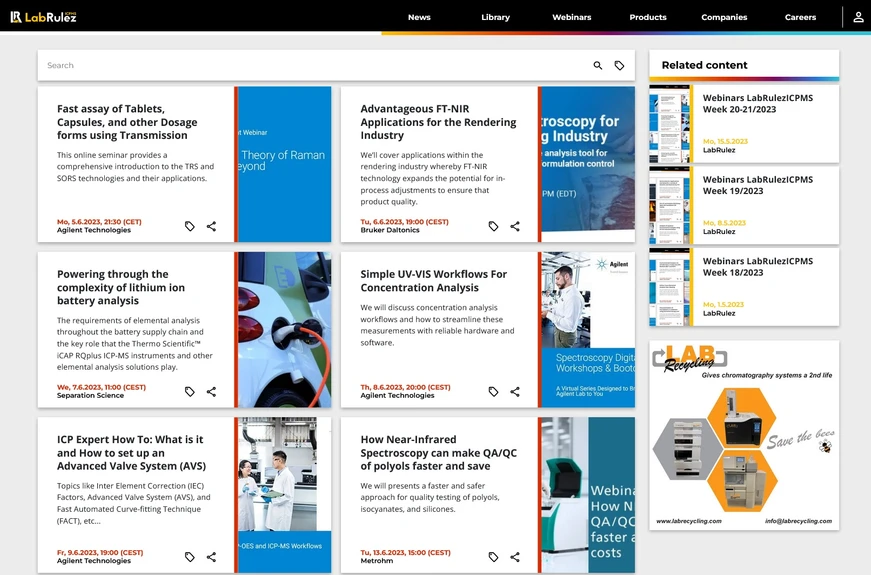Click date Mo, 8.5.2023 in related content
Screen dimensions: 871x575
pos(724,223)
